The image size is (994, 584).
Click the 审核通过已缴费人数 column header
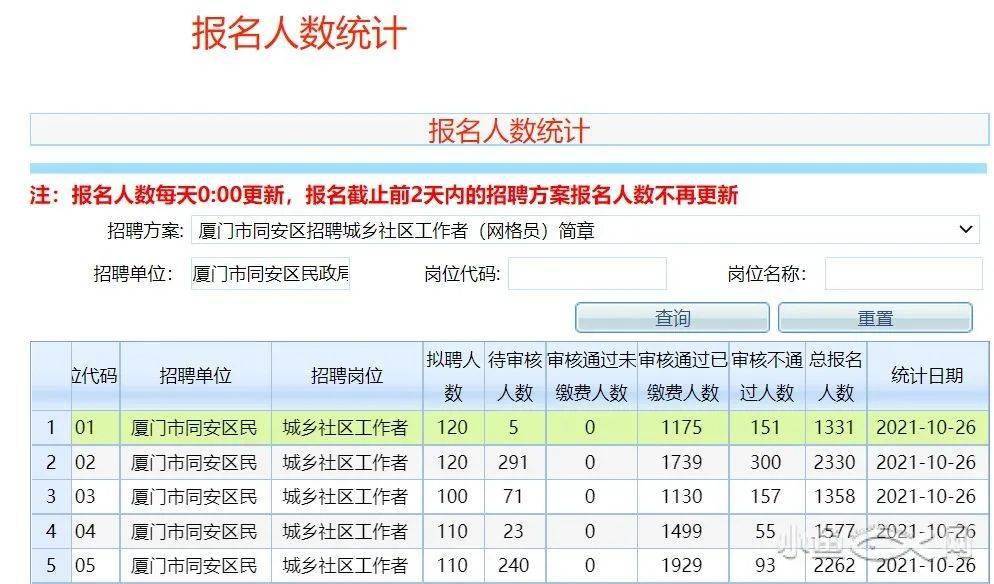click(683, 376)
